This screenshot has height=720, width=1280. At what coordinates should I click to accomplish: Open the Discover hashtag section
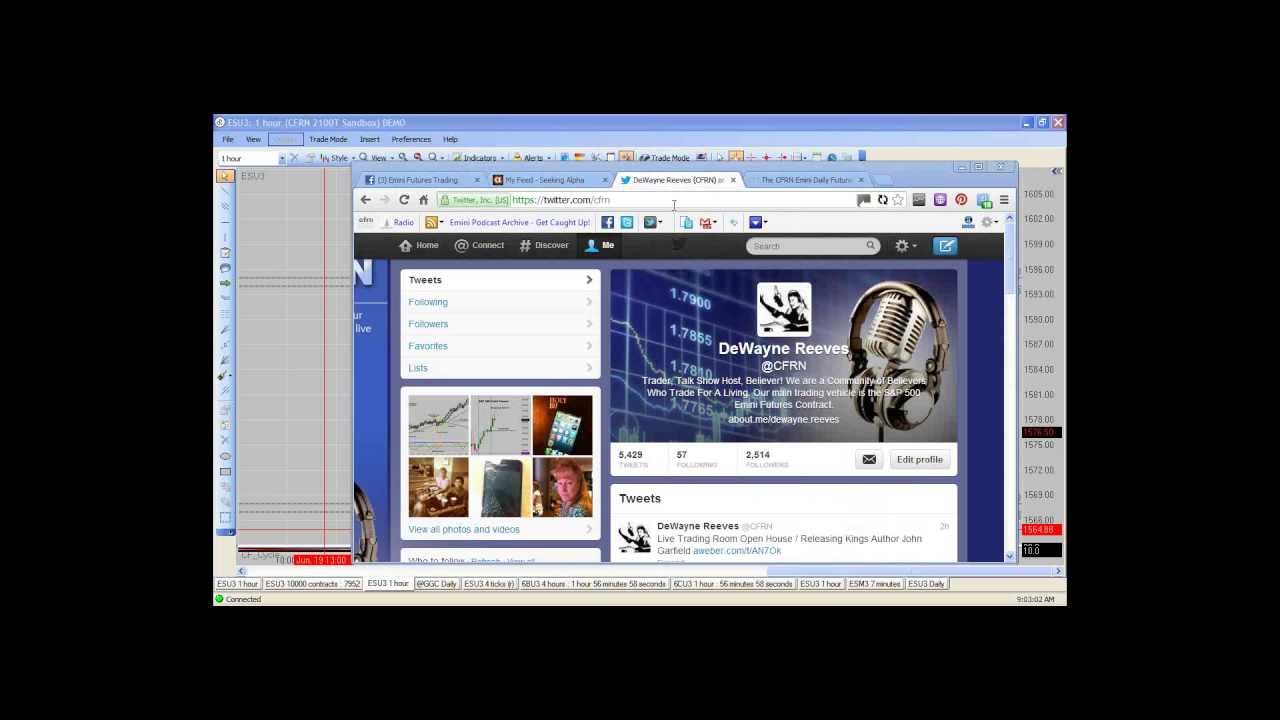(544, 245)
